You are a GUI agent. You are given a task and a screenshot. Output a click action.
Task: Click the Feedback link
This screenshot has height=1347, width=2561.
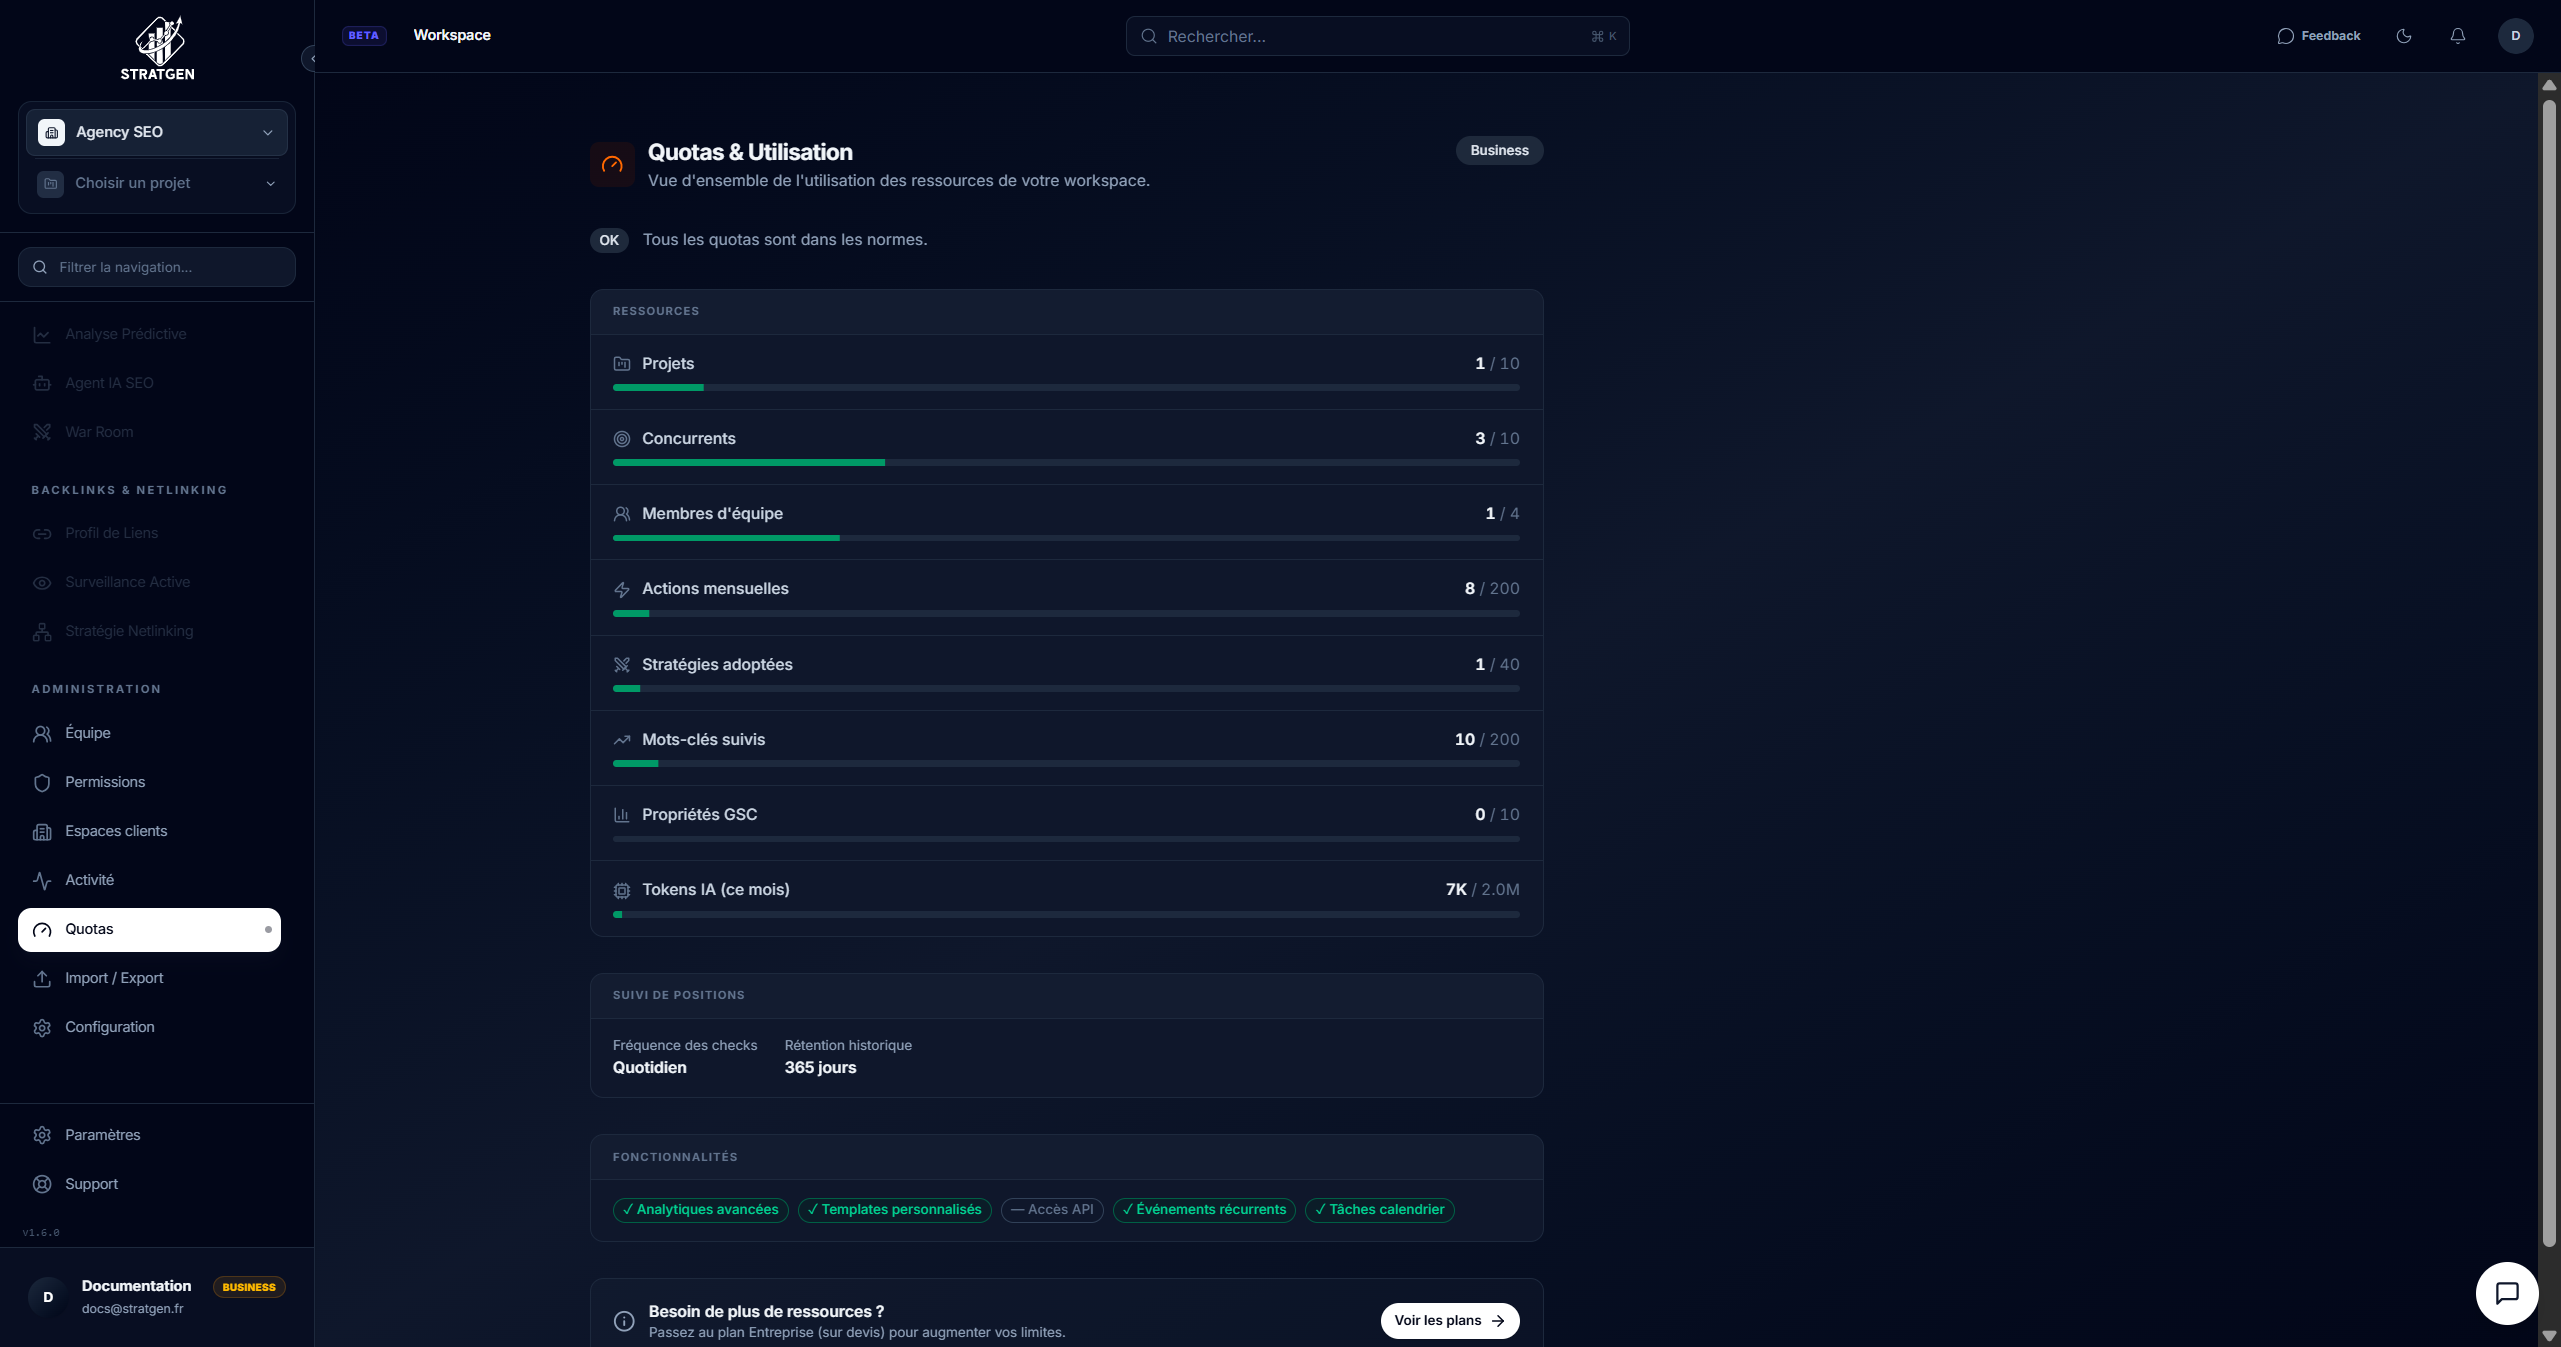coord(2330,36)
